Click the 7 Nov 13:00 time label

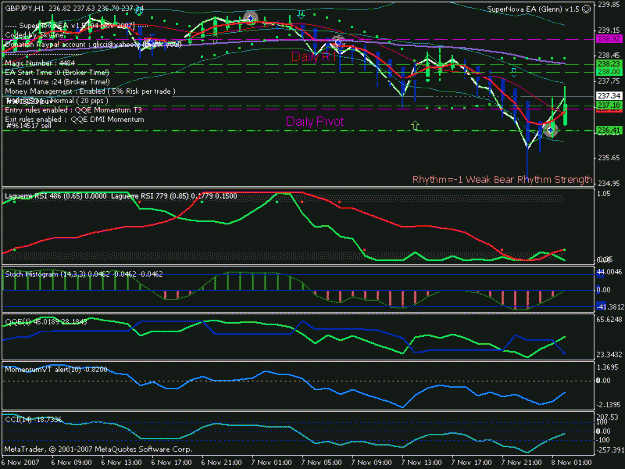[421, 463]
